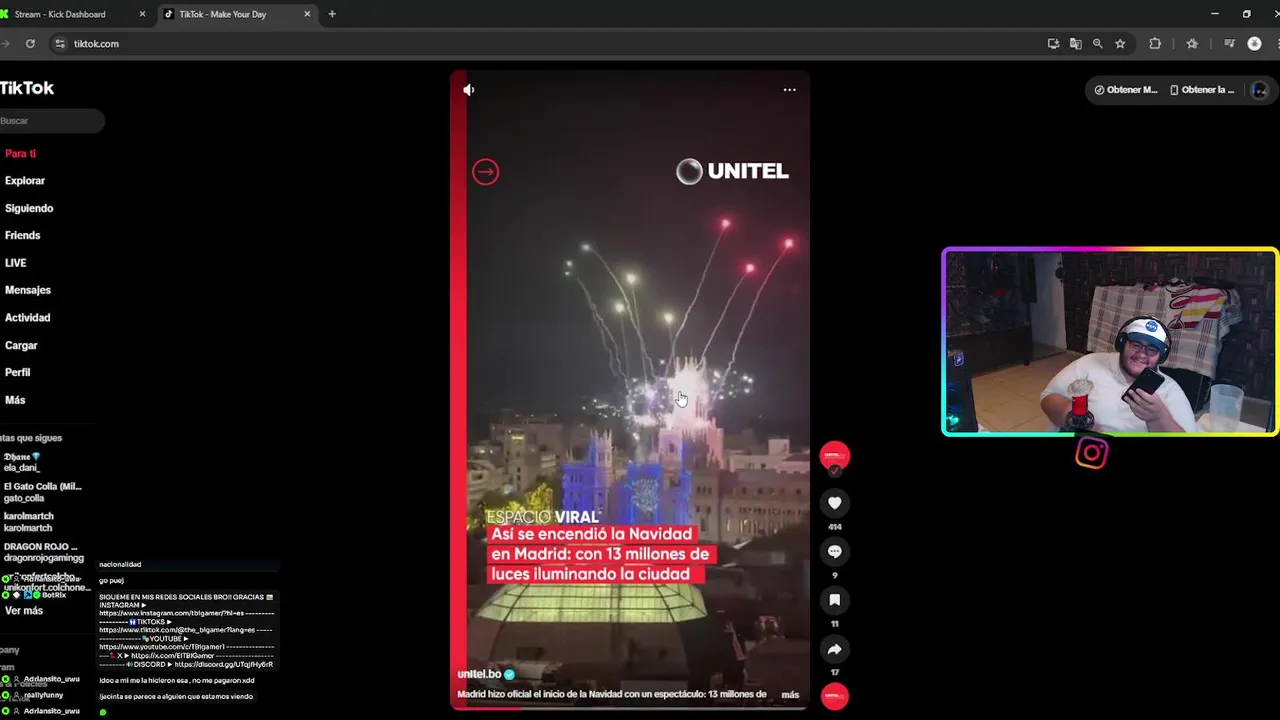Open Actividad notifications
This screenshot has height=720, width=1280.
point(27,318)
